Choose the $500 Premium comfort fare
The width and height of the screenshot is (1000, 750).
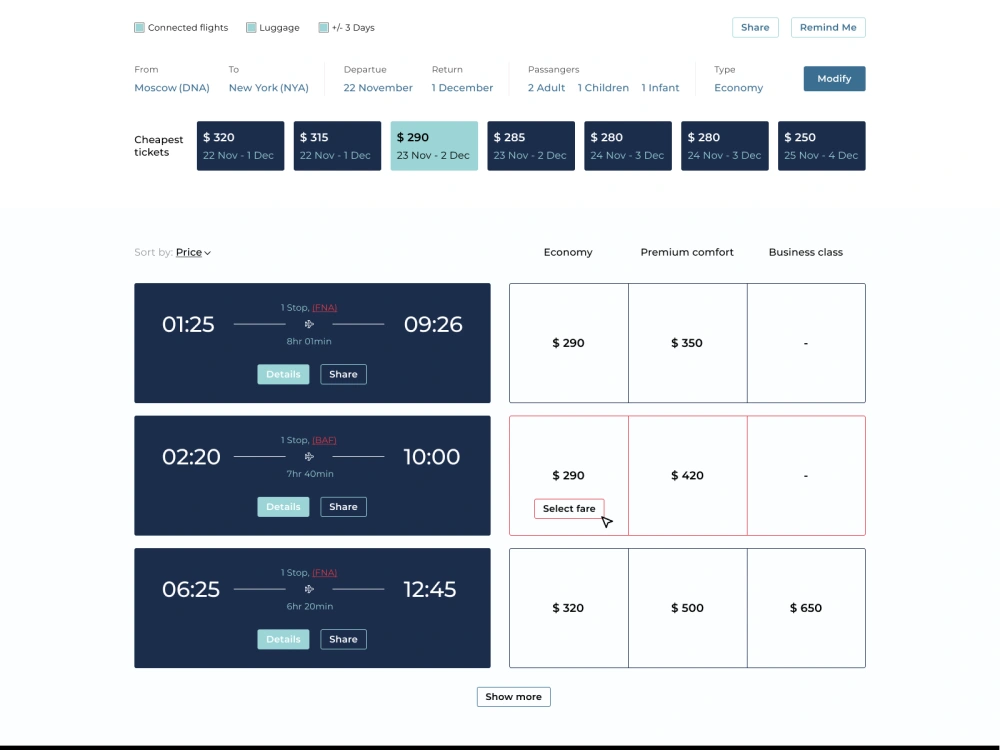pyautogui.click(x=688, y=608)
